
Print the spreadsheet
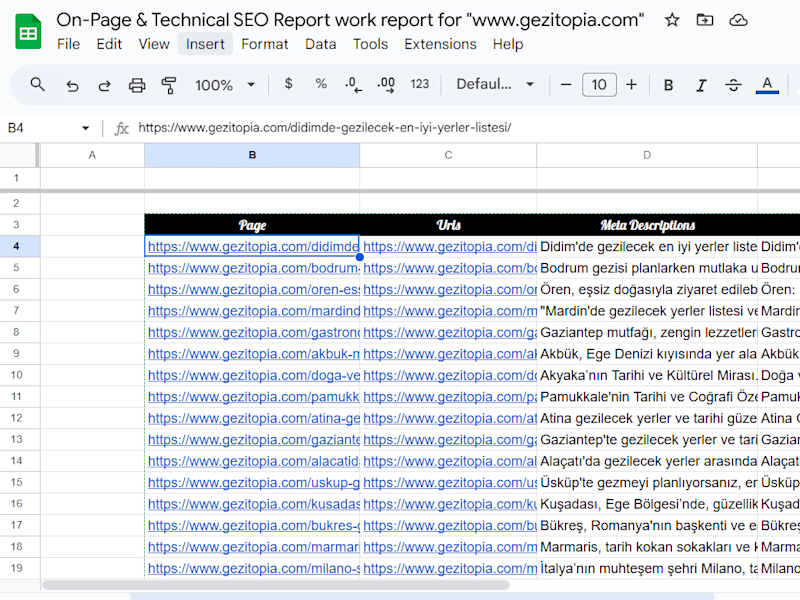[x=137, y=85]
